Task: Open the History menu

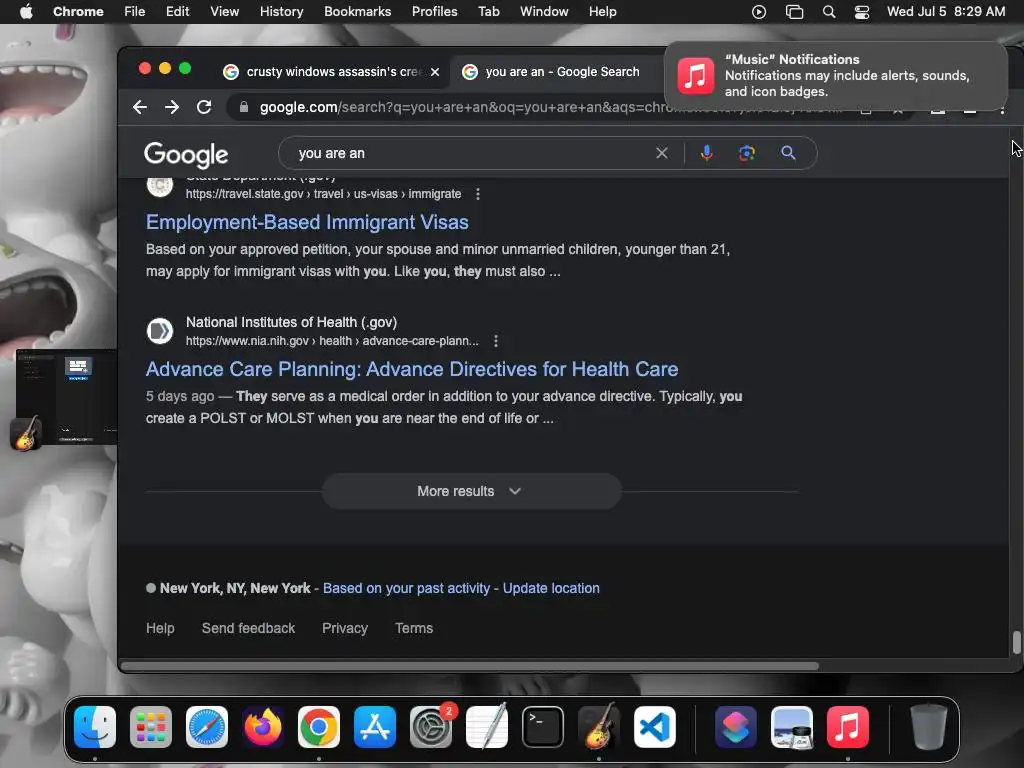Action: (x=281, y=11)
